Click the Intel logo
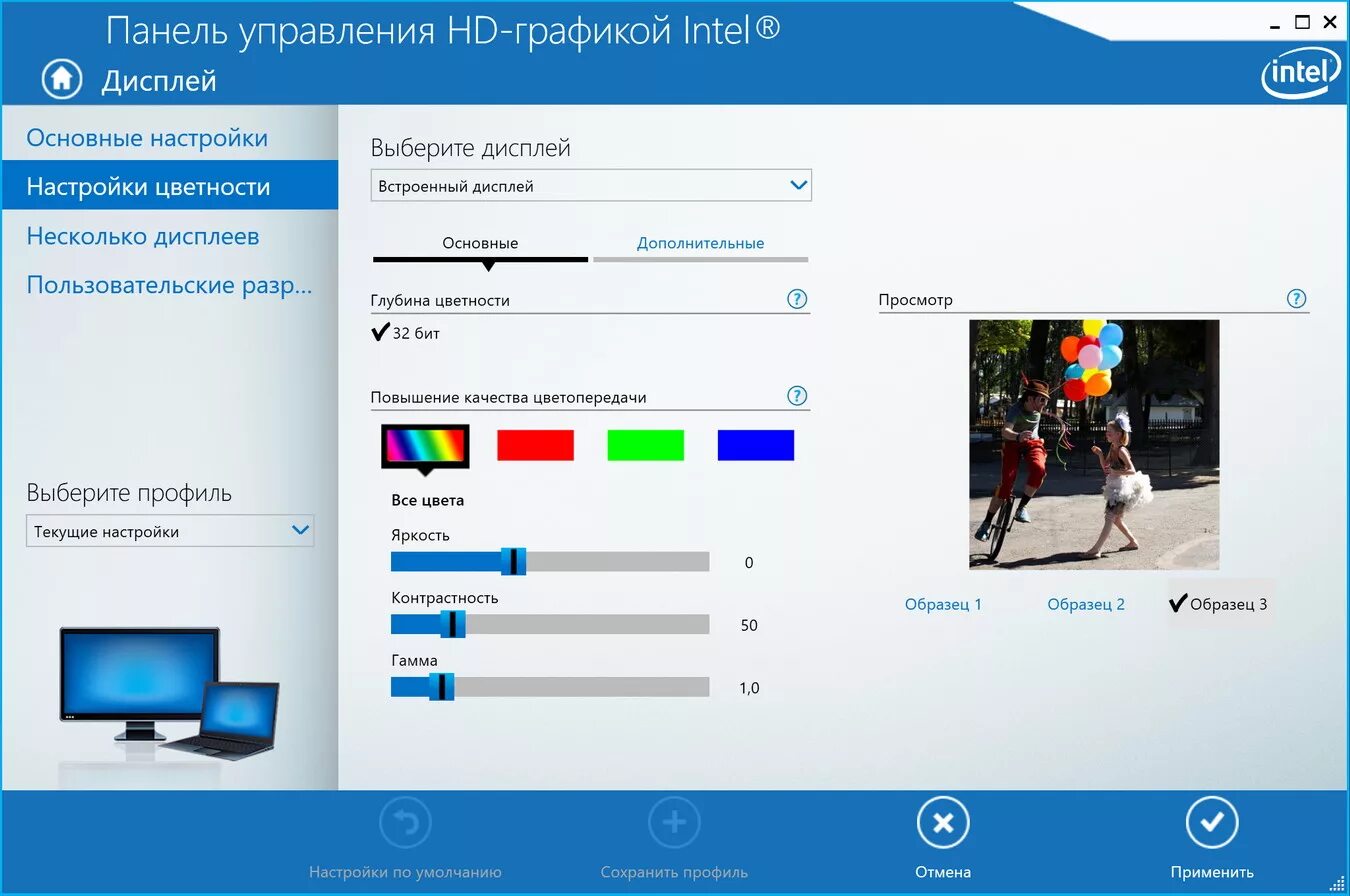 coord(1300,74)
